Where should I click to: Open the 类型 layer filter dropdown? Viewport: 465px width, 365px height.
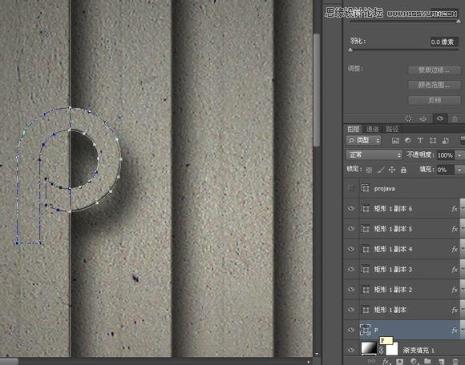click(363, 140)
